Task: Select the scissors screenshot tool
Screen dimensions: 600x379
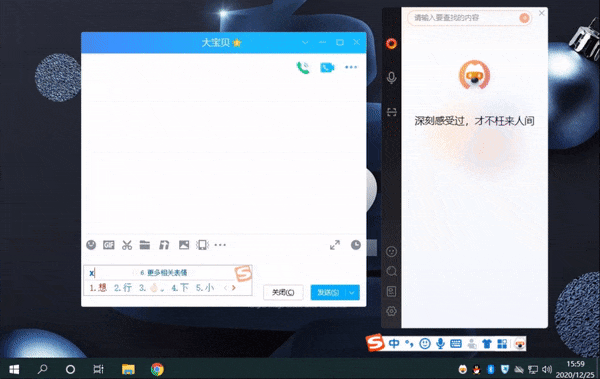Action: [127, 245]
